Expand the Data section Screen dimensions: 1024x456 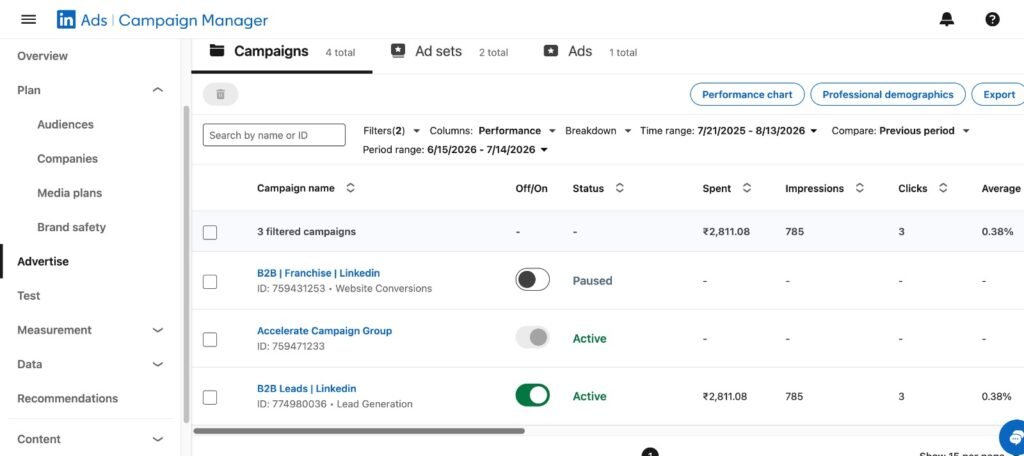tap(157, 364)
